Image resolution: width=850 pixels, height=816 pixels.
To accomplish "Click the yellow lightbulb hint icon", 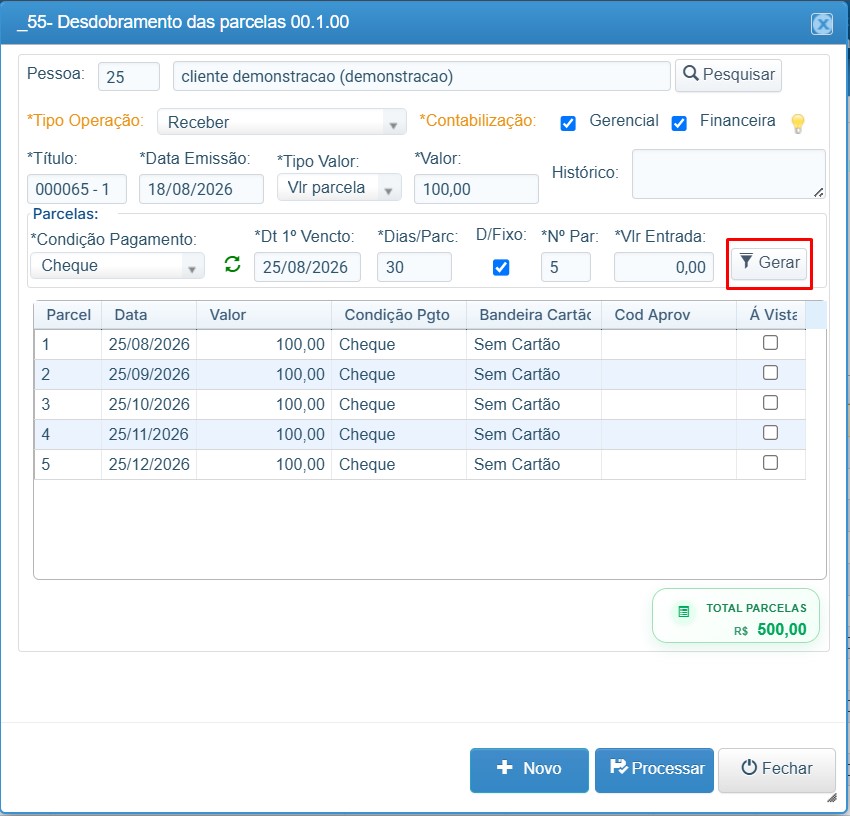I will tap(797, 124).
